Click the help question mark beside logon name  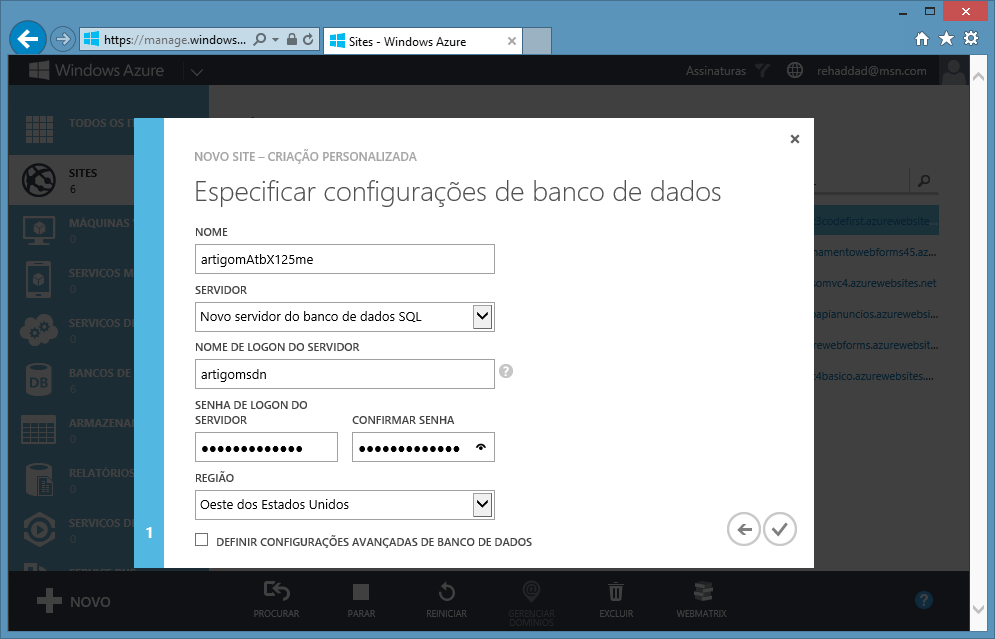tap(506, 371)
